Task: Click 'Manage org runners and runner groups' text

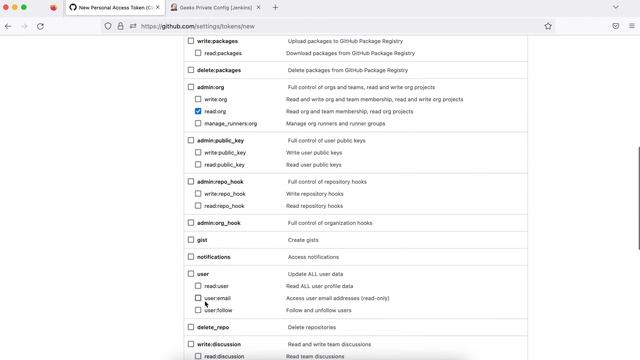Action: coord(336,123)
